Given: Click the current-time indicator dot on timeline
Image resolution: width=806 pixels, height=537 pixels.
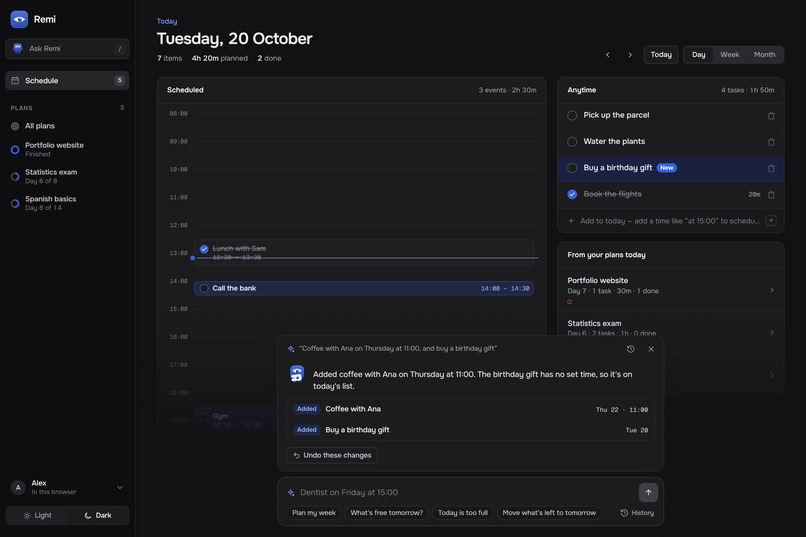Looking at the screenshot, I should coord(193,258).
